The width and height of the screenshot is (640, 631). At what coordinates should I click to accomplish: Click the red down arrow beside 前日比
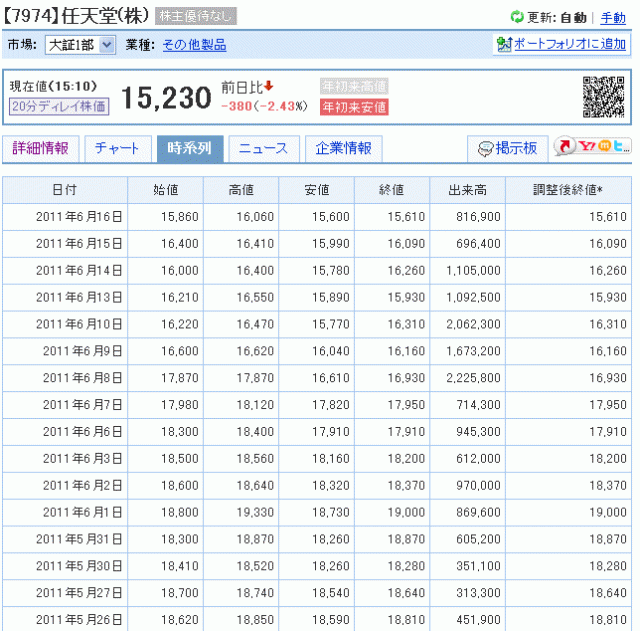coord(268,86)
